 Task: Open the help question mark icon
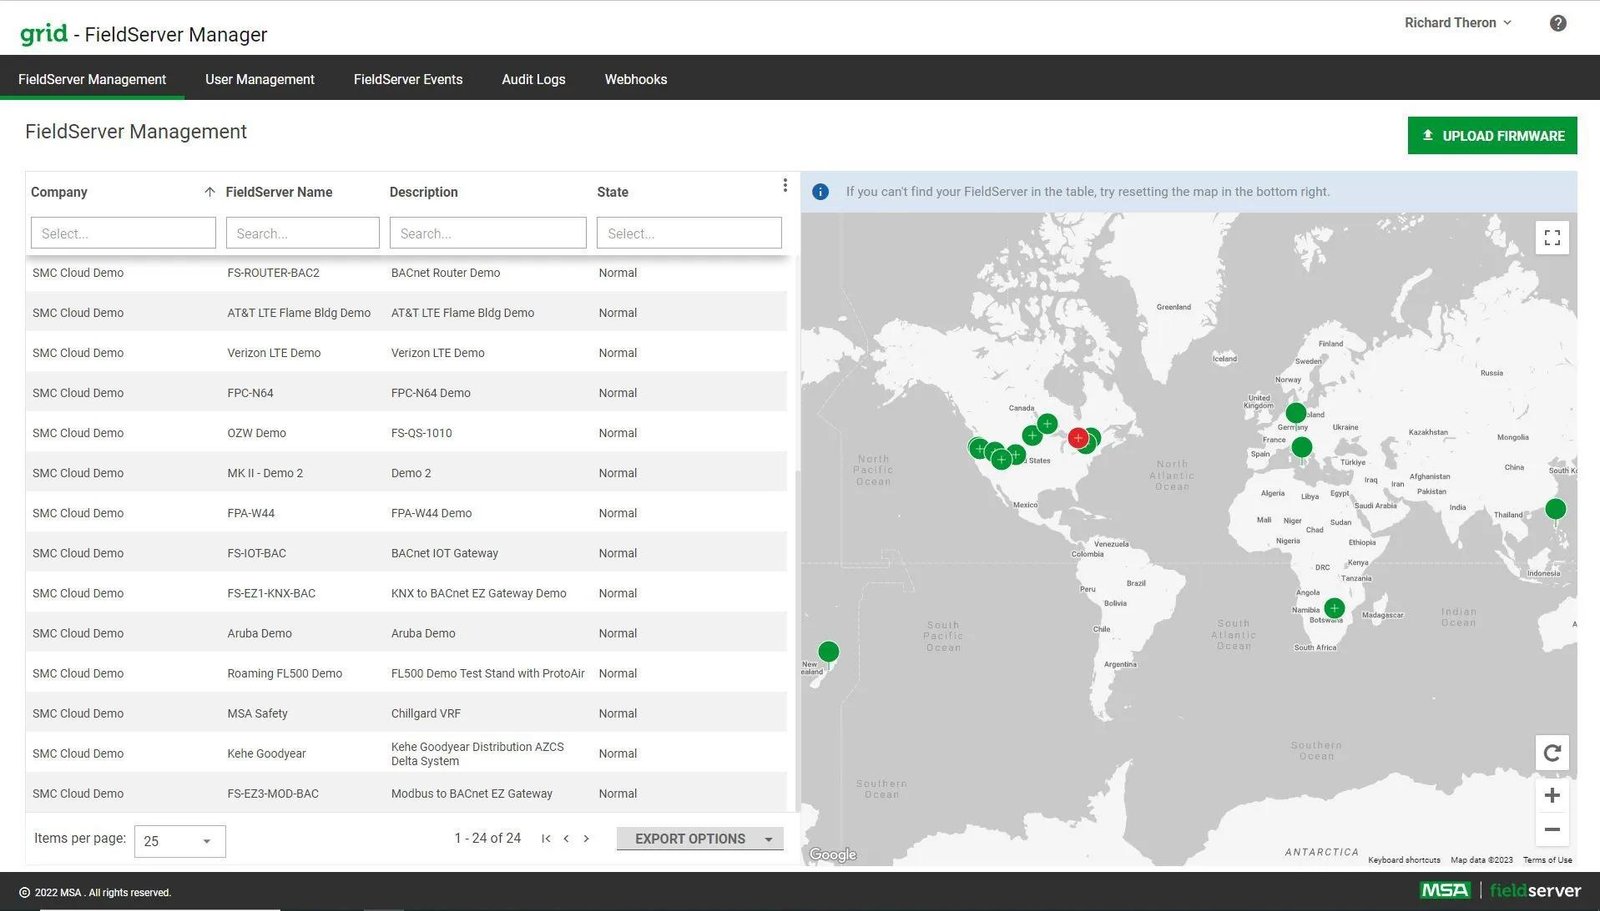coord(1557,23)
